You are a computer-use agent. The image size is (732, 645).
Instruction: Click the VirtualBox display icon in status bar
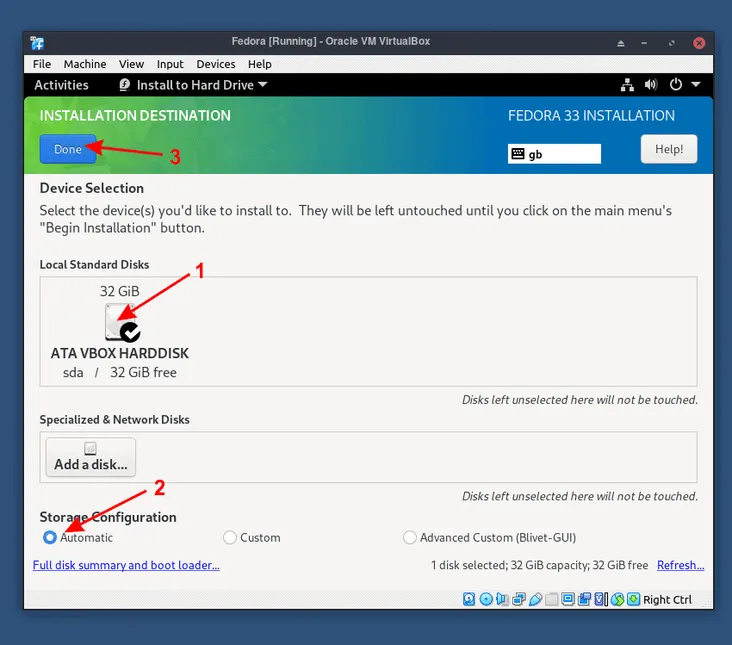pos(568,599)
